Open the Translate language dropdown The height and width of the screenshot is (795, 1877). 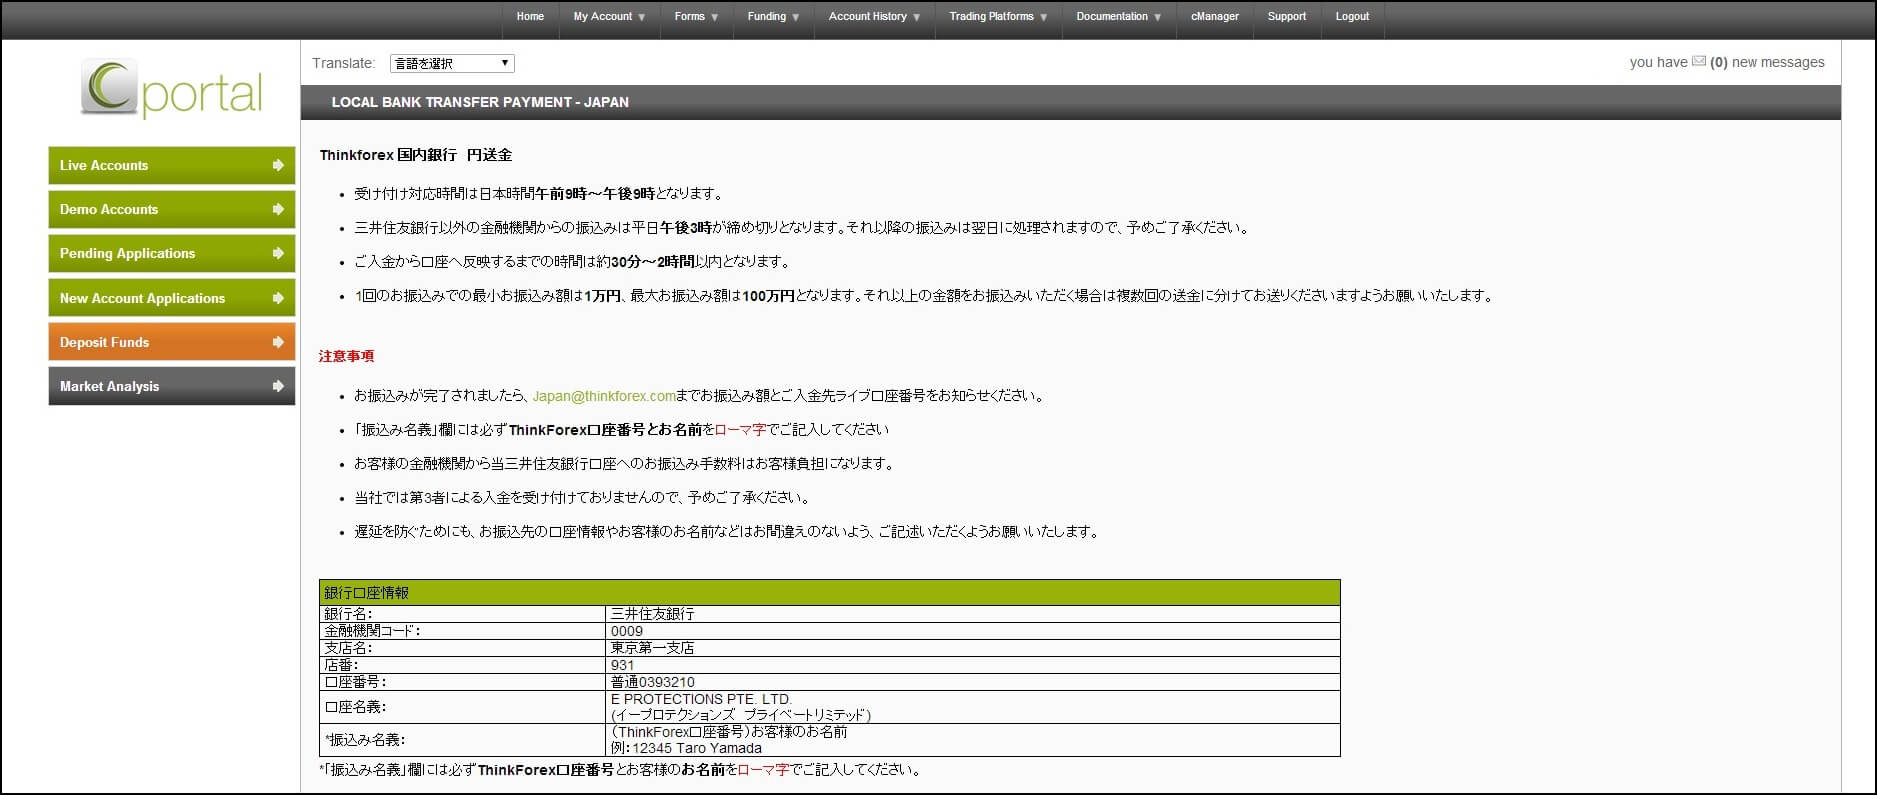pyautogui.click(x=452, y=63)
